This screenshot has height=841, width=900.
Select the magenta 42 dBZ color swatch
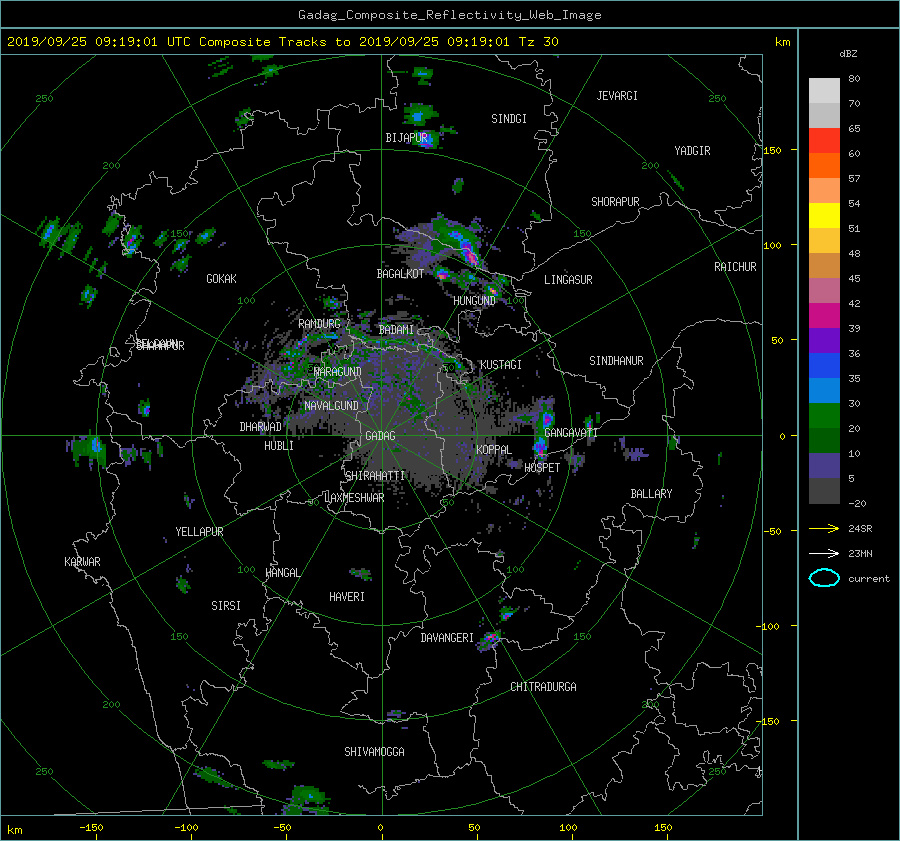pyautogui.click(x=824, y=315)
